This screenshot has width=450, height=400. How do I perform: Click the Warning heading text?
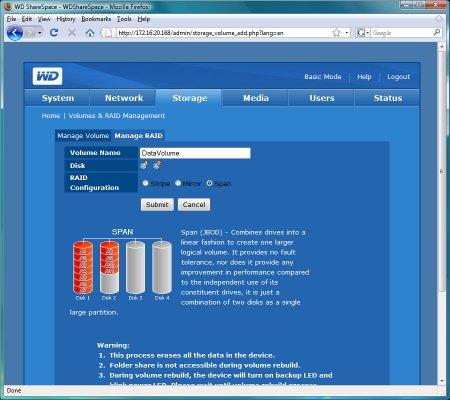coord(113,345)
